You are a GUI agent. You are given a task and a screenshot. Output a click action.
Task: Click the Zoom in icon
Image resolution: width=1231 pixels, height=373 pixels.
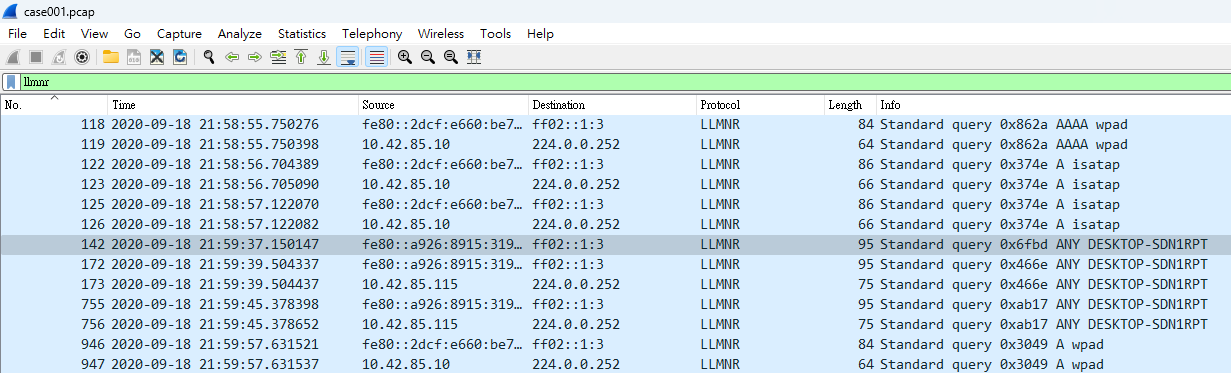(405, 57)
